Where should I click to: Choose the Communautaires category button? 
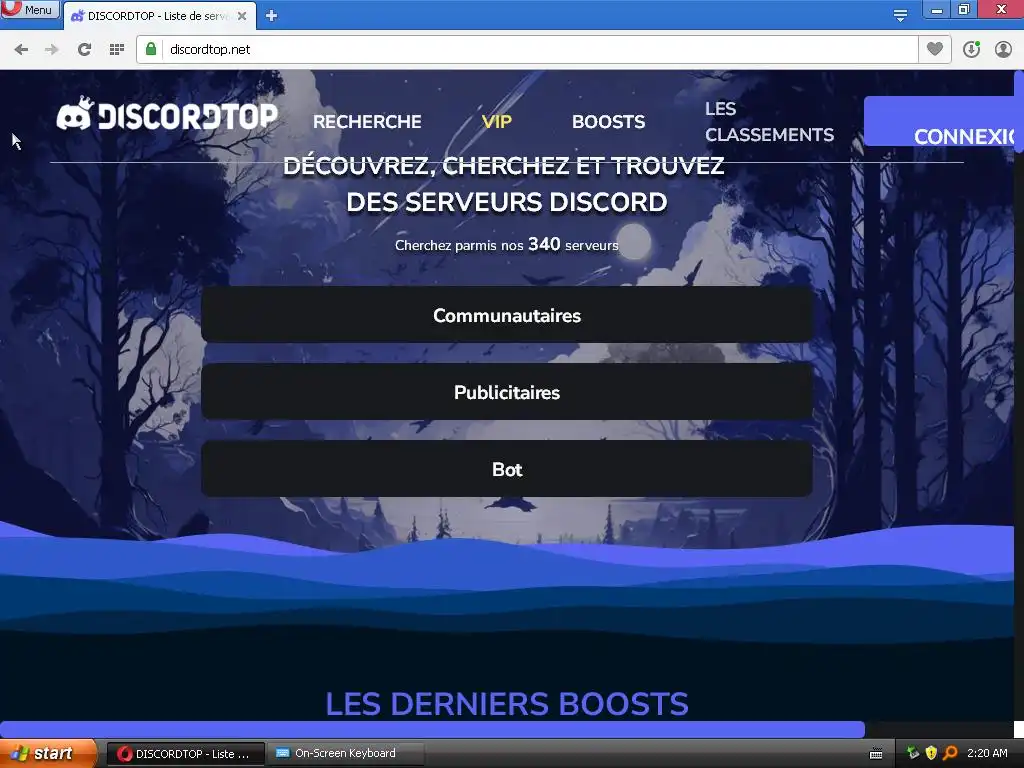click(507, 315)
